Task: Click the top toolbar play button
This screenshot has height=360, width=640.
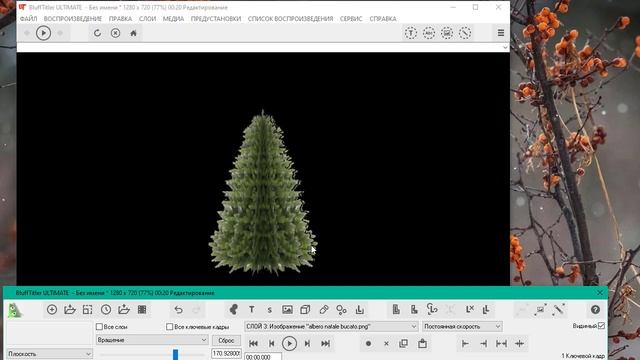Action: (x=43, y=33)
